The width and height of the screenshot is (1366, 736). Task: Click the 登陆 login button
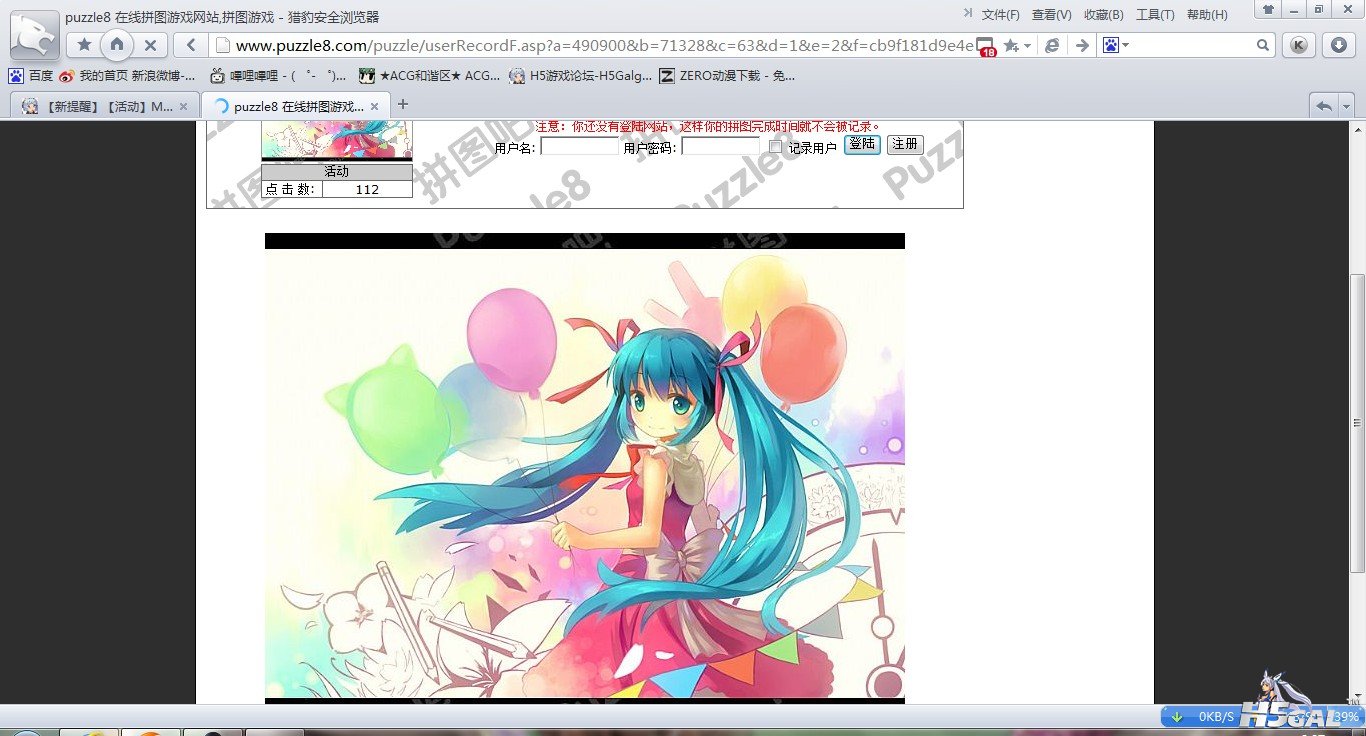pyautogui.click(x=862, y=144)
